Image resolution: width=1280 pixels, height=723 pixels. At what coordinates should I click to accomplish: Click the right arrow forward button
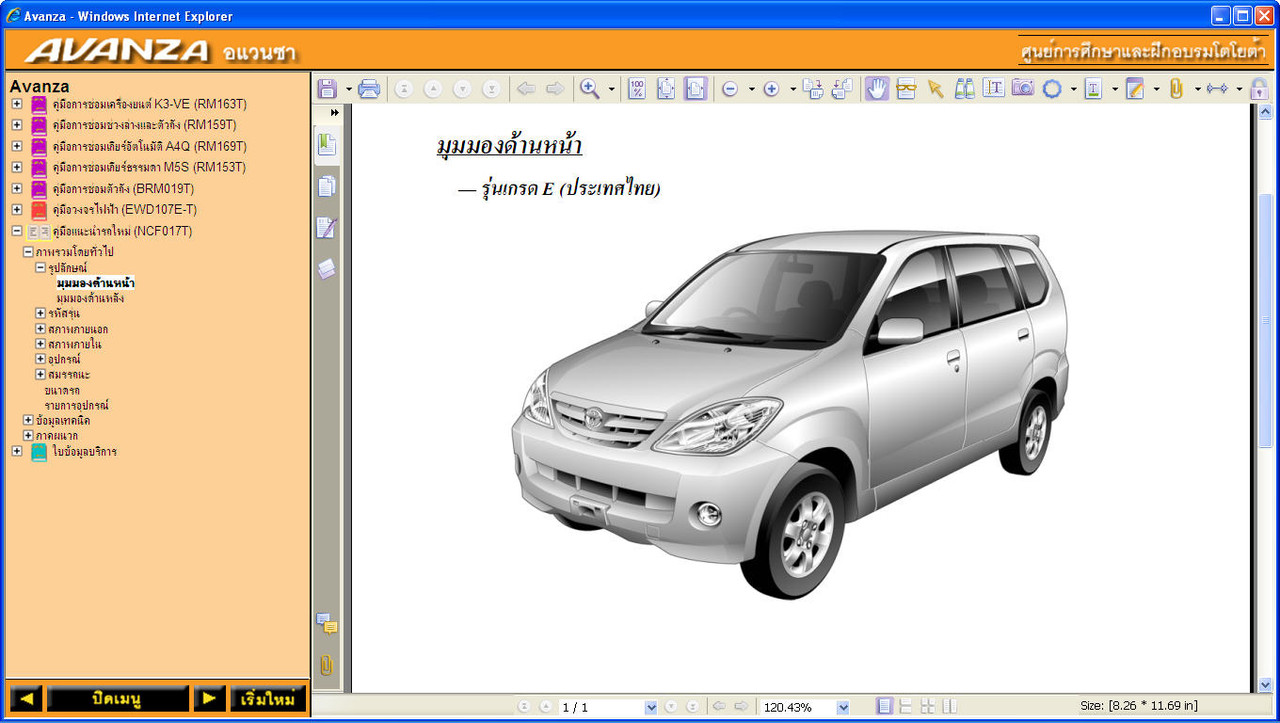pyautogui.click(x=209, y=699)
